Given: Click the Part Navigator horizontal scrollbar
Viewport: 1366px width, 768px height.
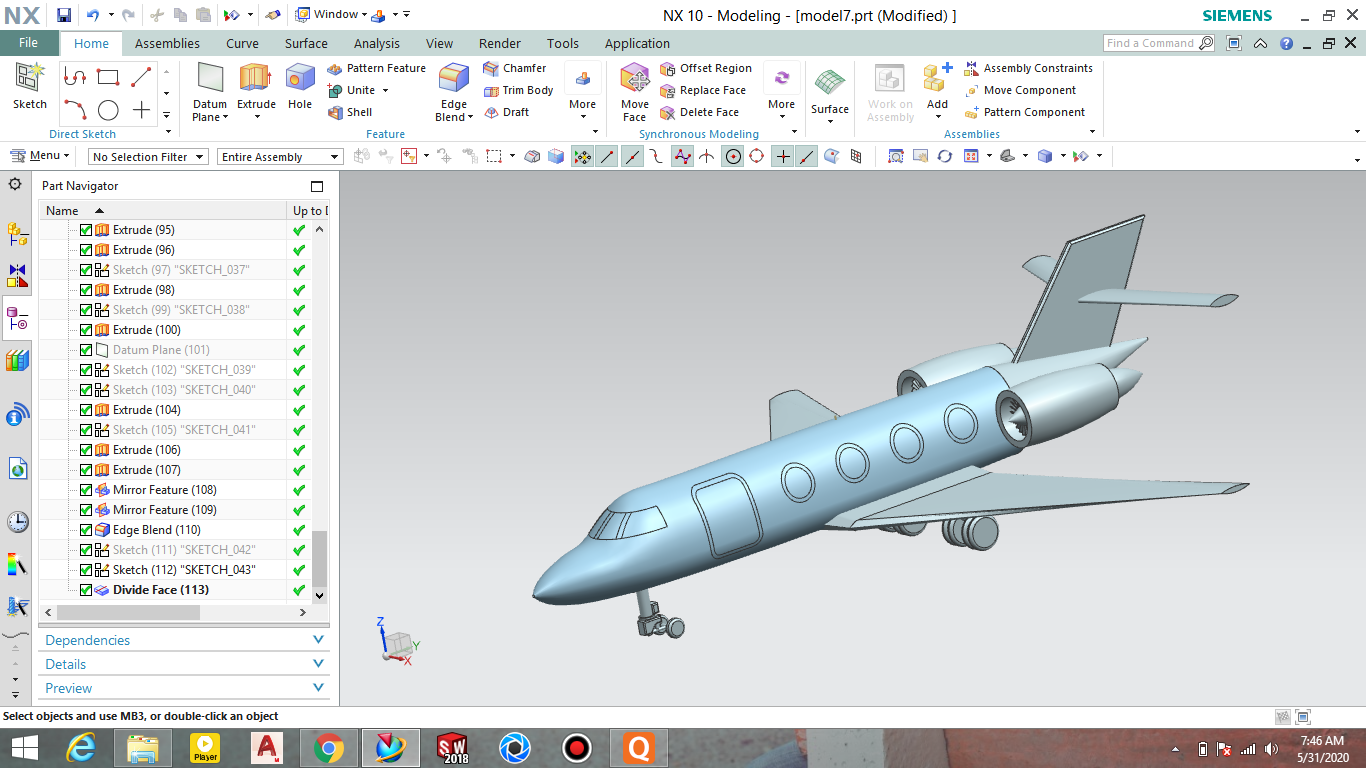Looking at the screenshot, I should click(x=128, y=612).
